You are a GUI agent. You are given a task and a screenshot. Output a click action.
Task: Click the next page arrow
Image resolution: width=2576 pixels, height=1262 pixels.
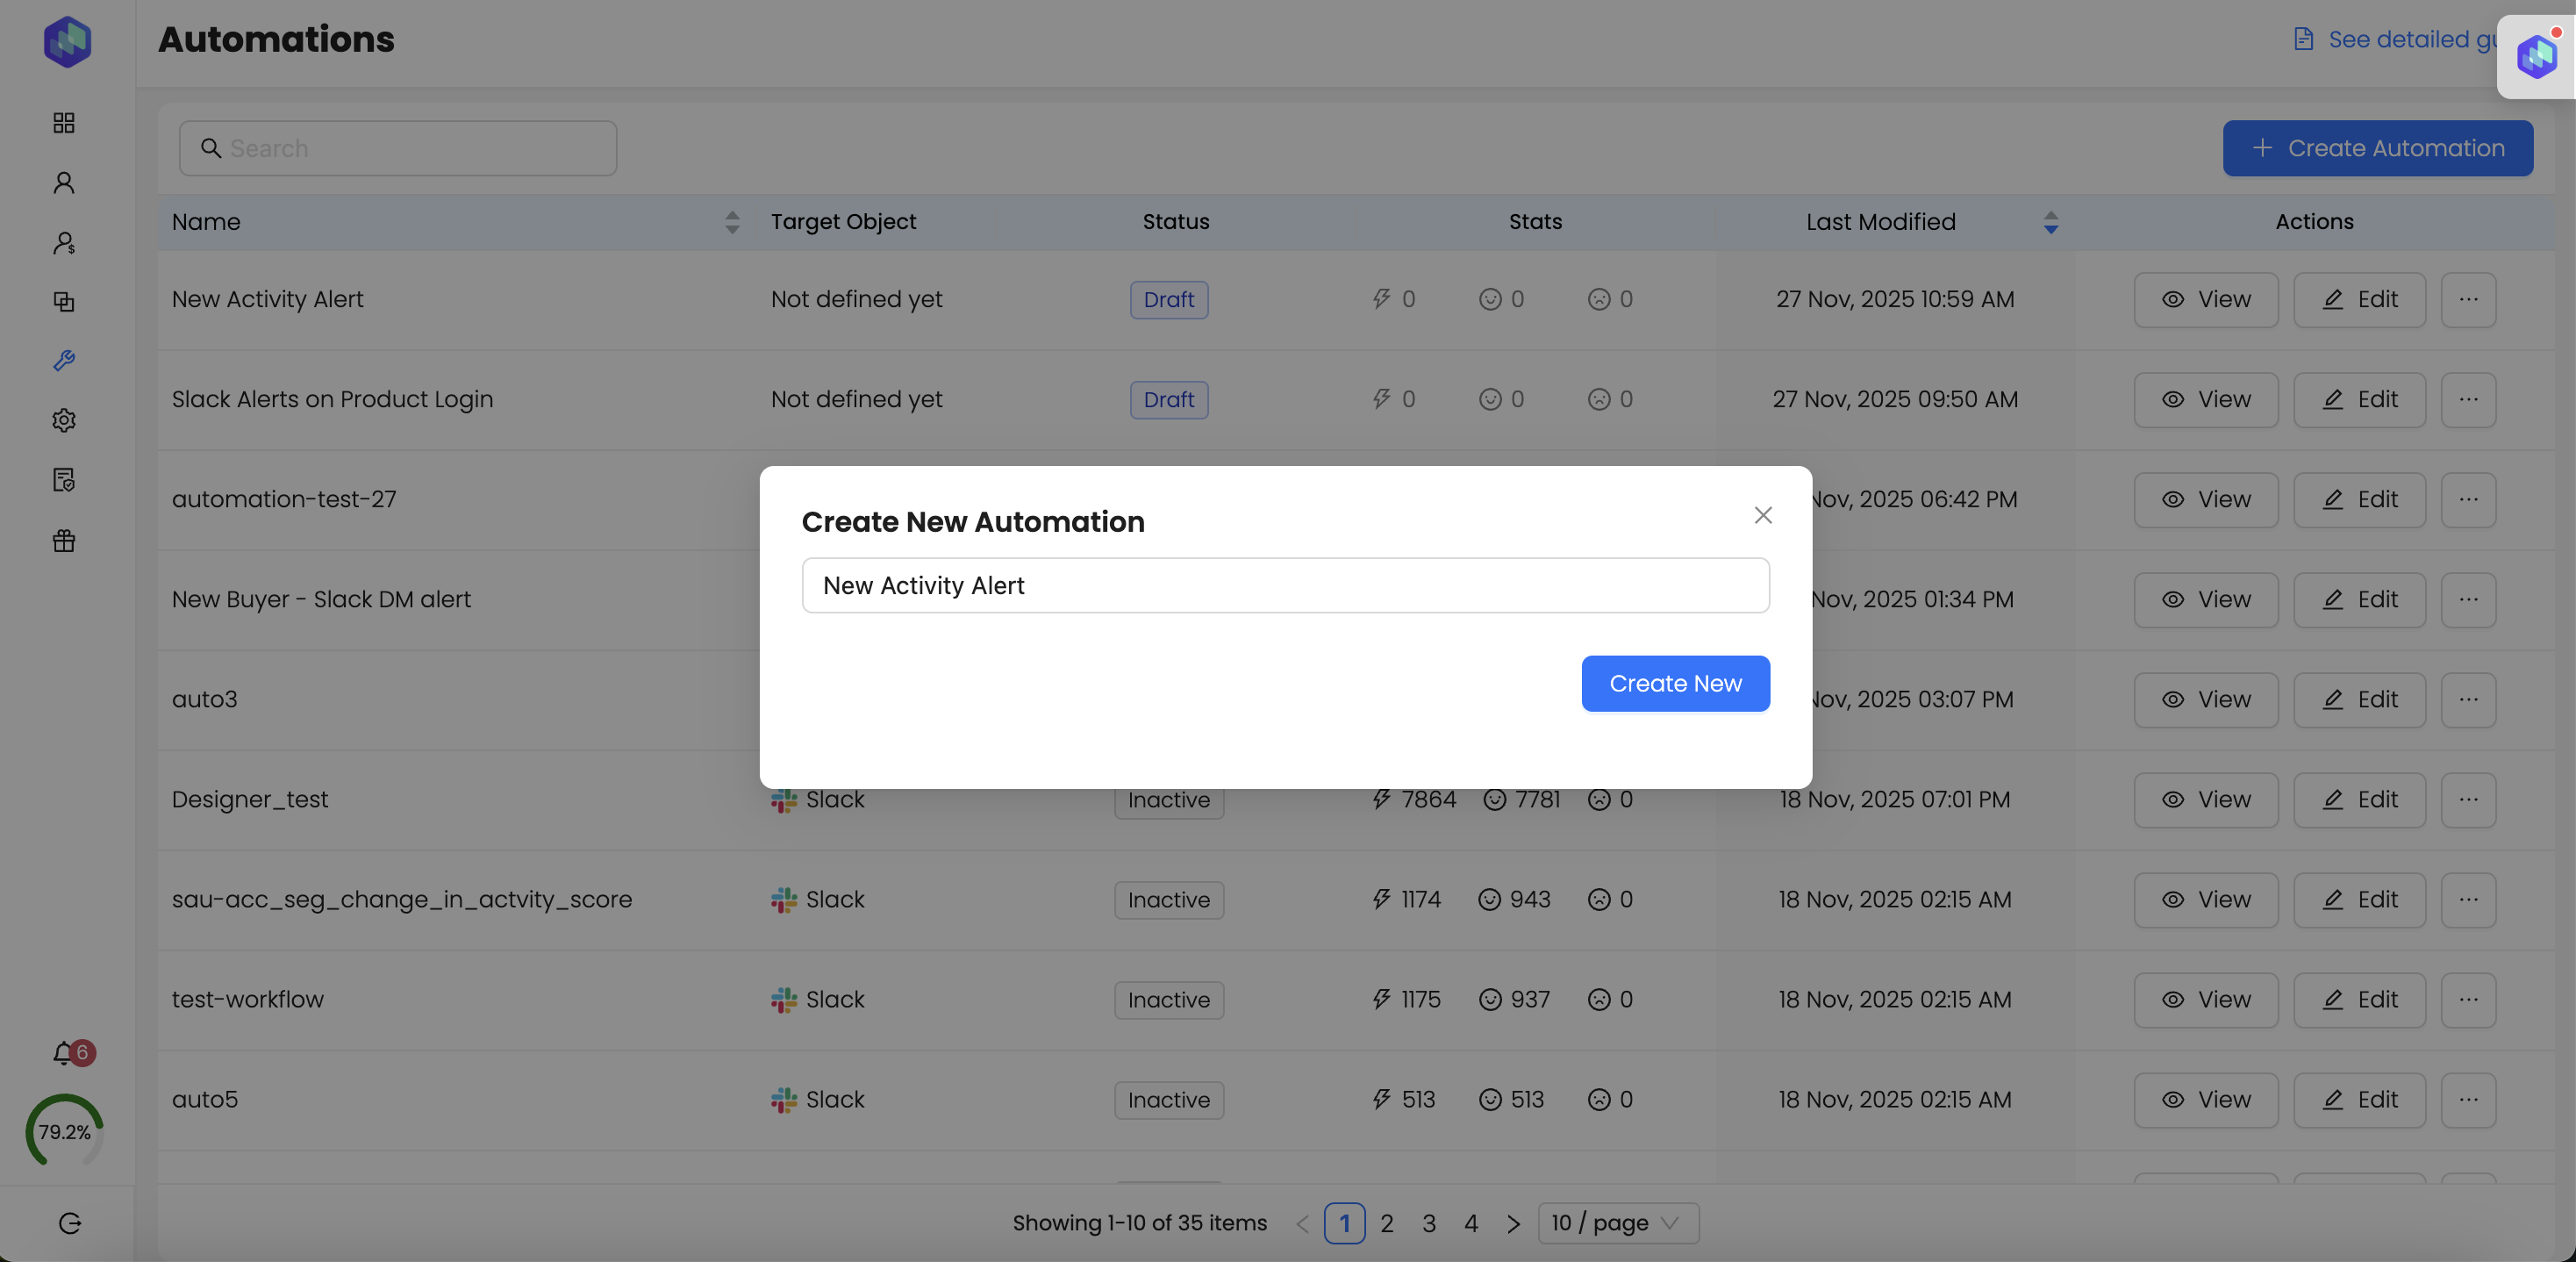coord(1513,1223)
